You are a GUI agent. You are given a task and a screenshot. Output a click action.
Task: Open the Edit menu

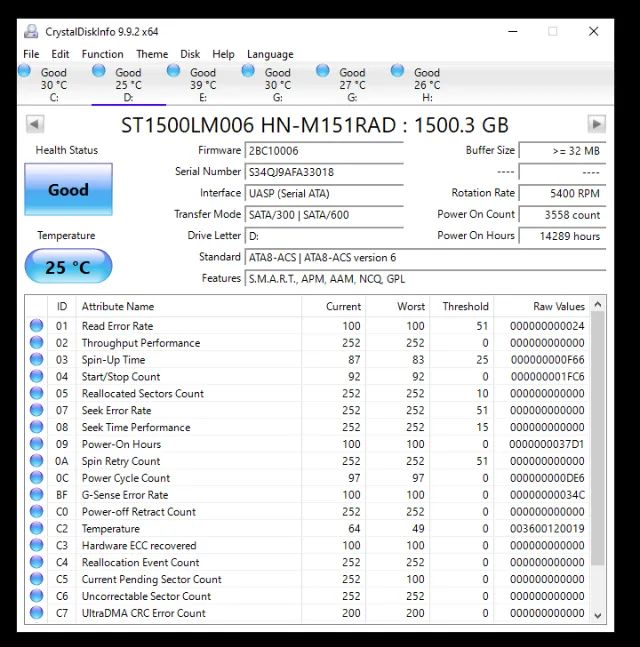[60, 54]
